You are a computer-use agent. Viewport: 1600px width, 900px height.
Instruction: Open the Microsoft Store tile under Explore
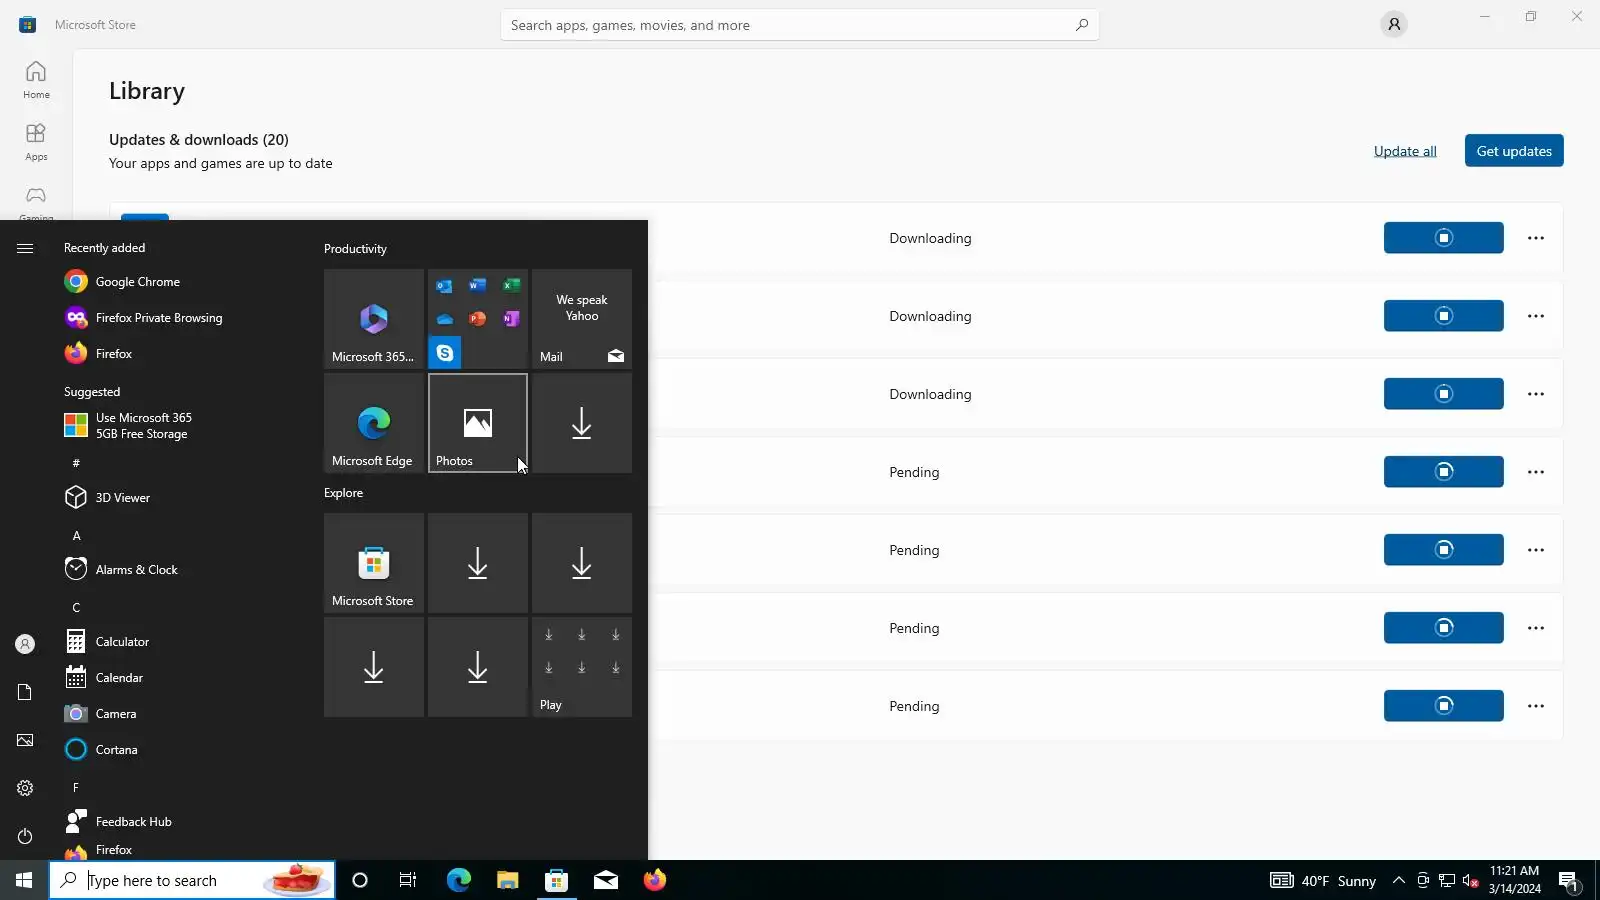tap(374, 563)
